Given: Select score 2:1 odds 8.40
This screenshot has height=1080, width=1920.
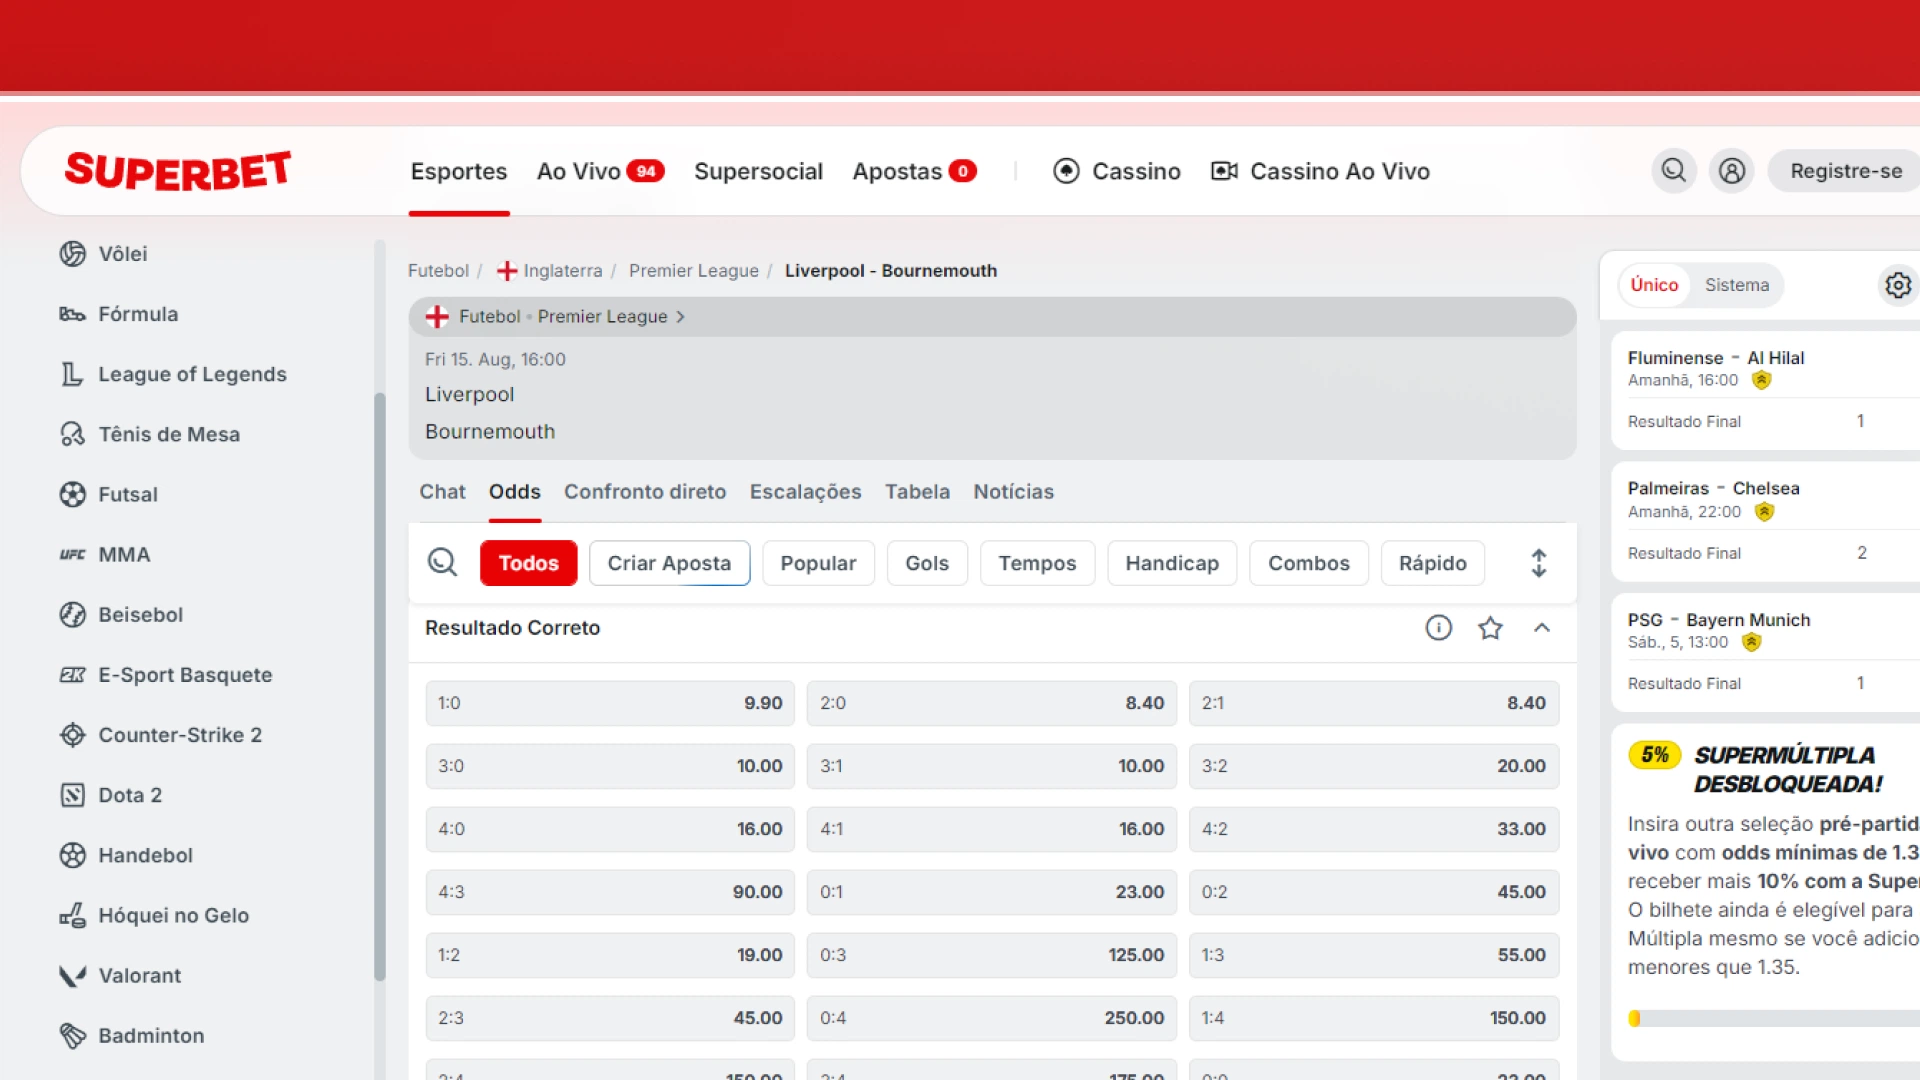Looking at the screenshot, I should point(1374,703).
